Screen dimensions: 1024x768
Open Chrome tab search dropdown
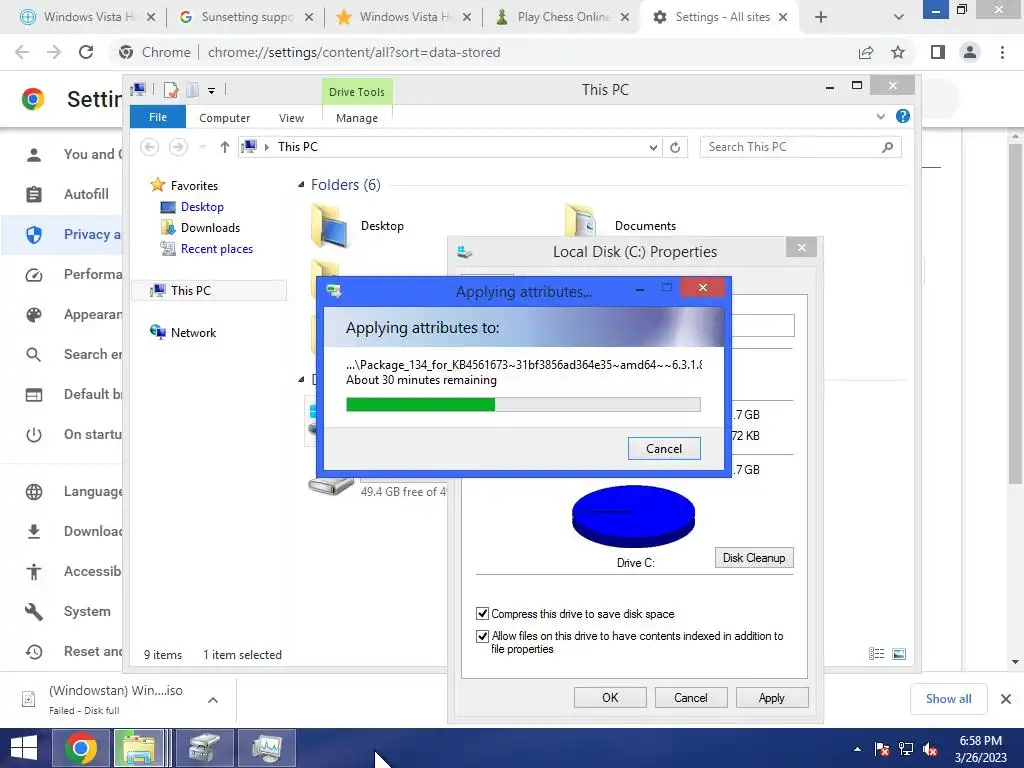(899, 17)
